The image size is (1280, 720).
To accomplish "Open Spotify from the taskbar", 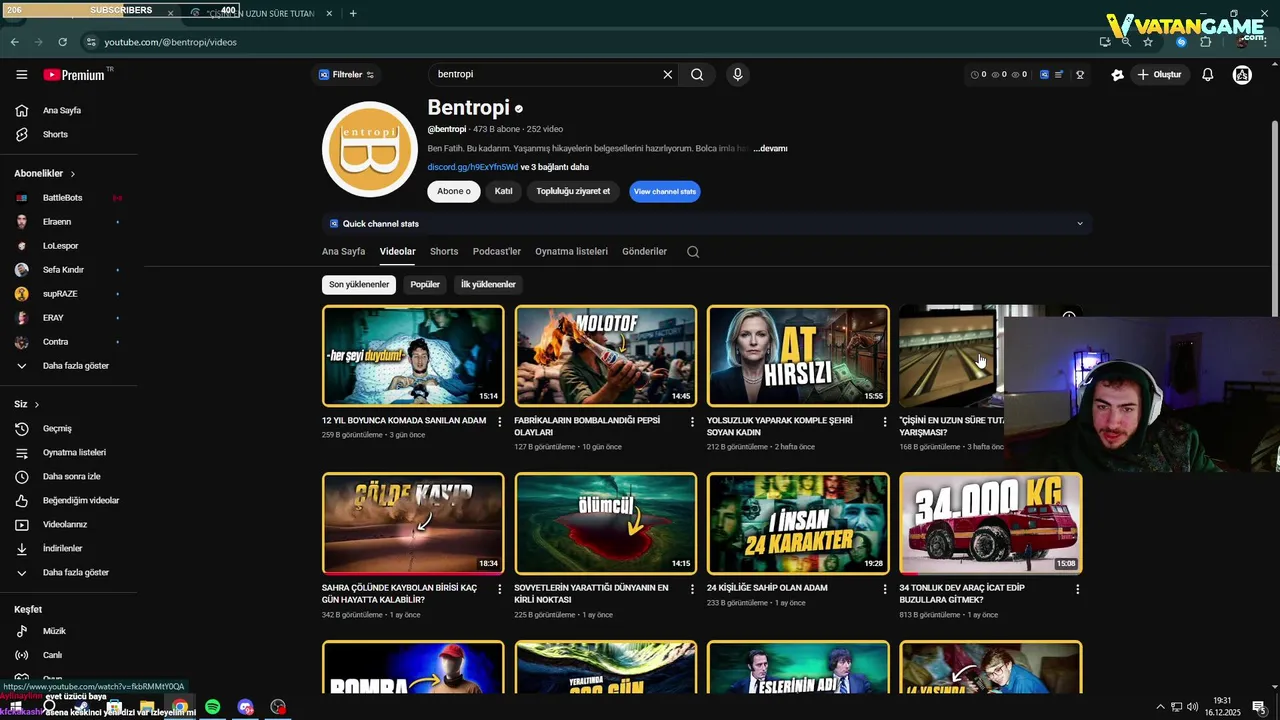I will pyautogui.click(x=213, y=707).
